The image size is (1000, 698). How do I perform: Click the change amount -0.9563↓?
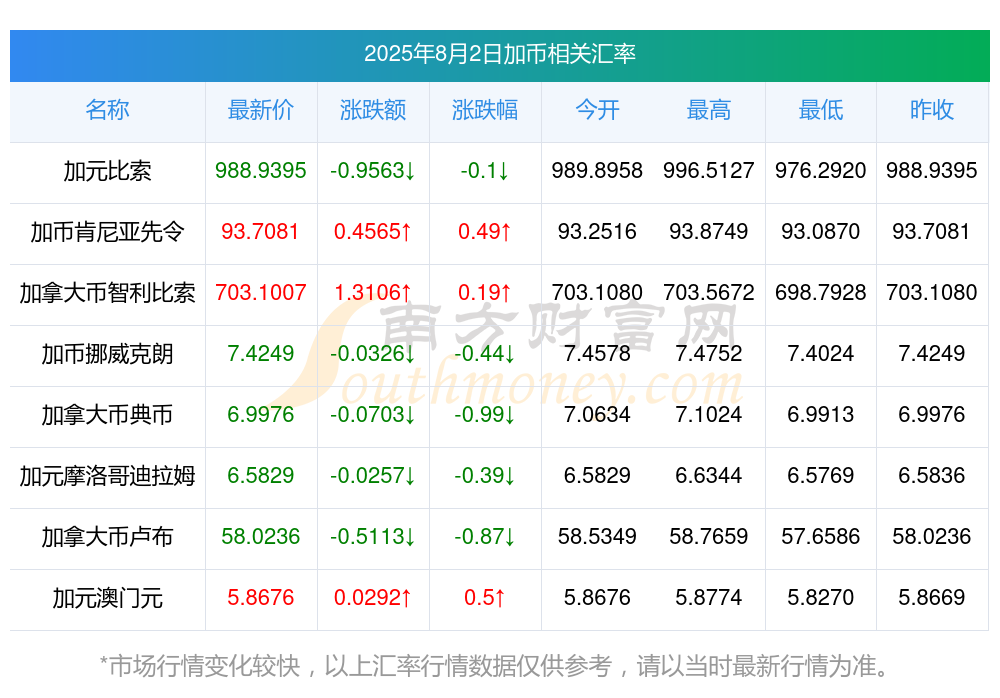(x=373, y=170)
